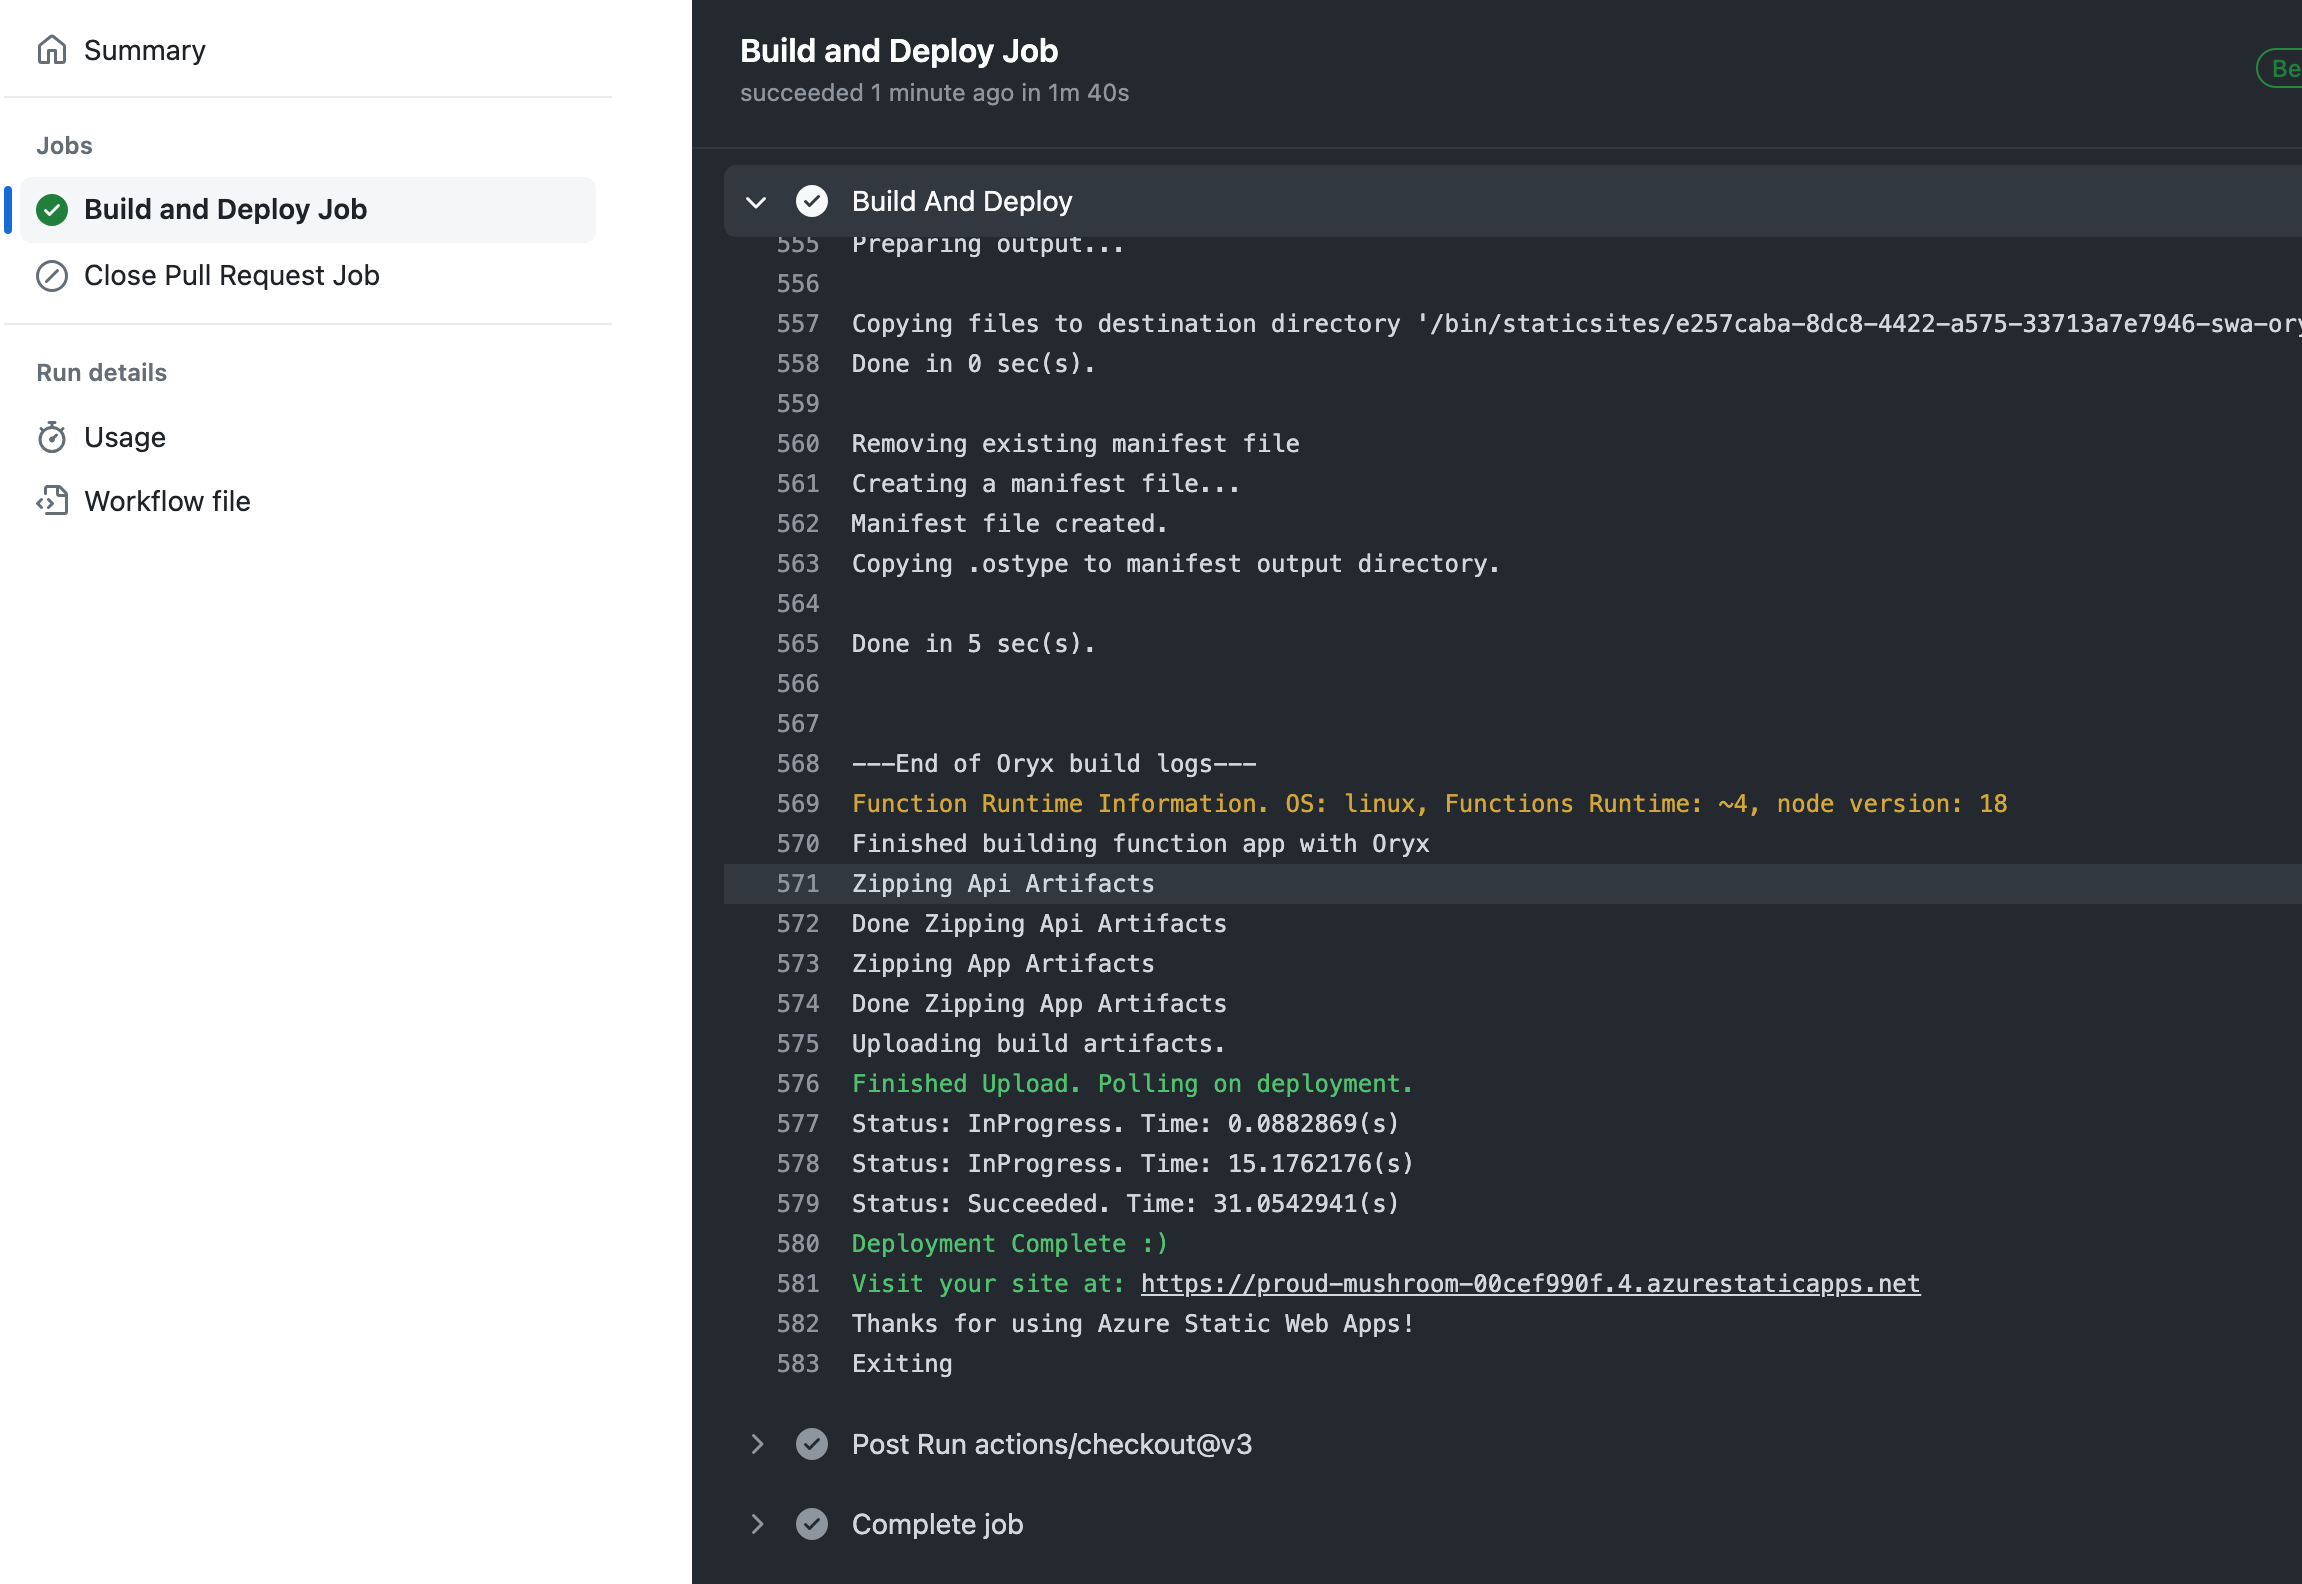Click success check icon of Build And Deploy step
The width and height of the screenshot is (2302, 1584).
(x=812, y=202)
